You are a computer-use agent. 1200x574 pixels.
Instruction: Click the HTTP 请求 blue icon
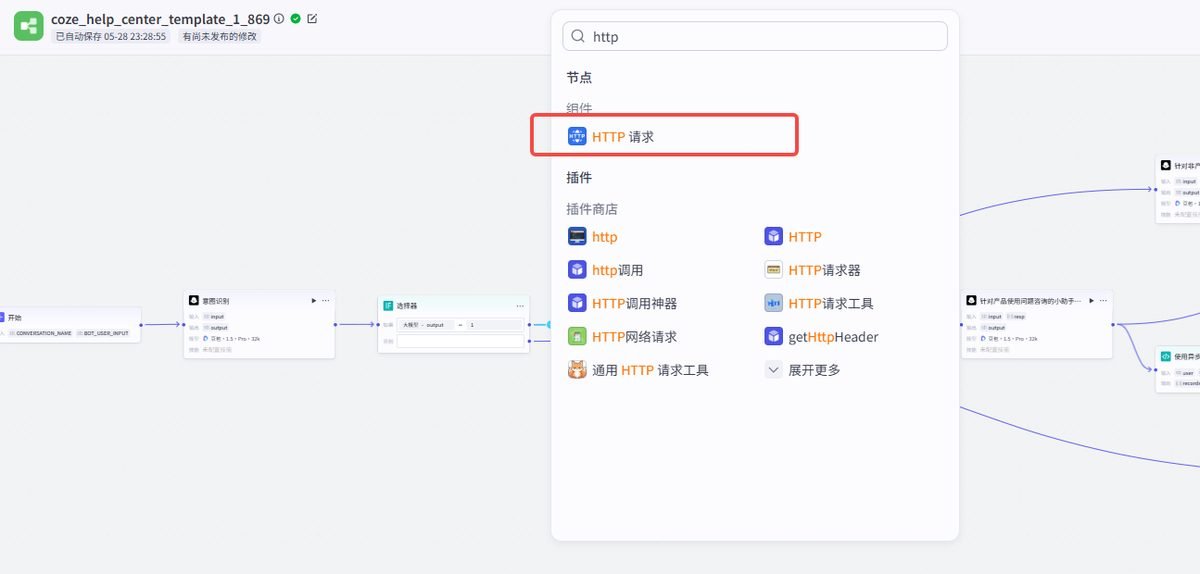(x=577, y=137)
